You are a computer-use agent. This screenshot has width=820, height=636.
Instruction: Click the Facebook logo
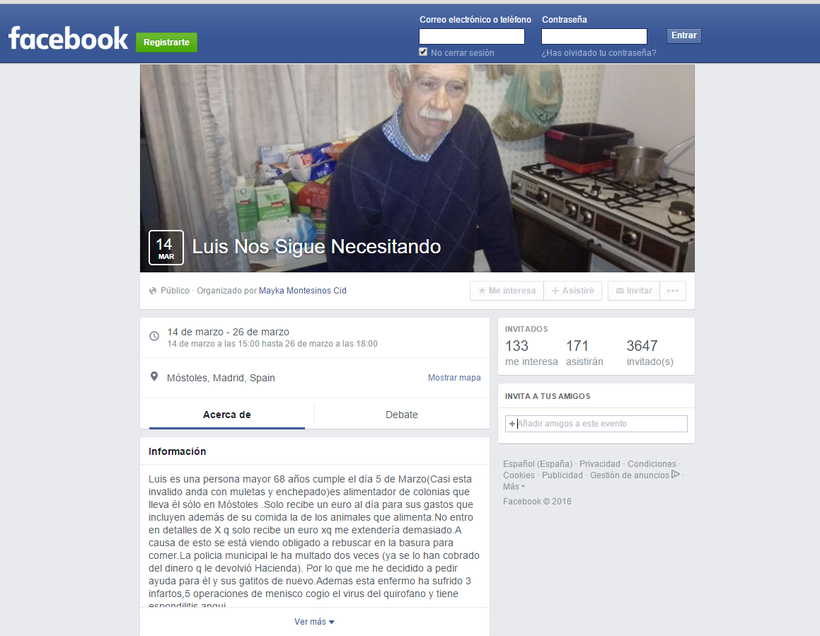tap(68, 39)
